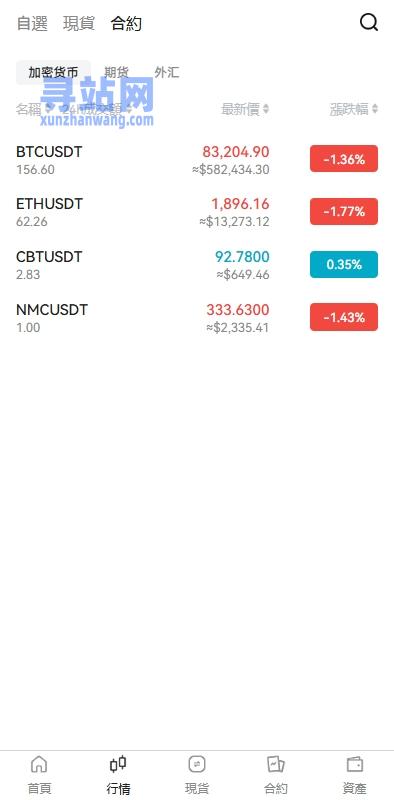394x800 pixels.
Task: Select the 合約 top tab
Action: pos(126,23)
